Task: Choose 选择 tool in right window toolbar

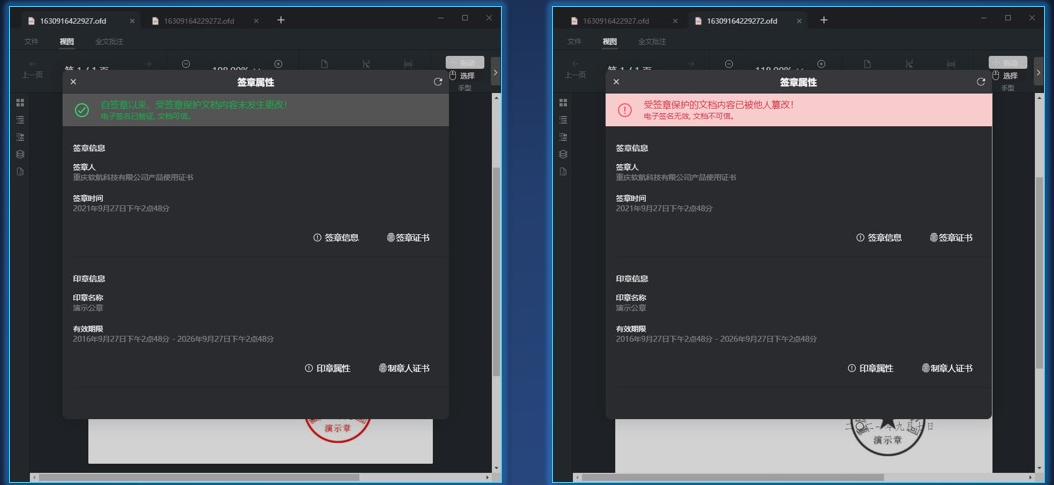Action: pos(1005,76)
